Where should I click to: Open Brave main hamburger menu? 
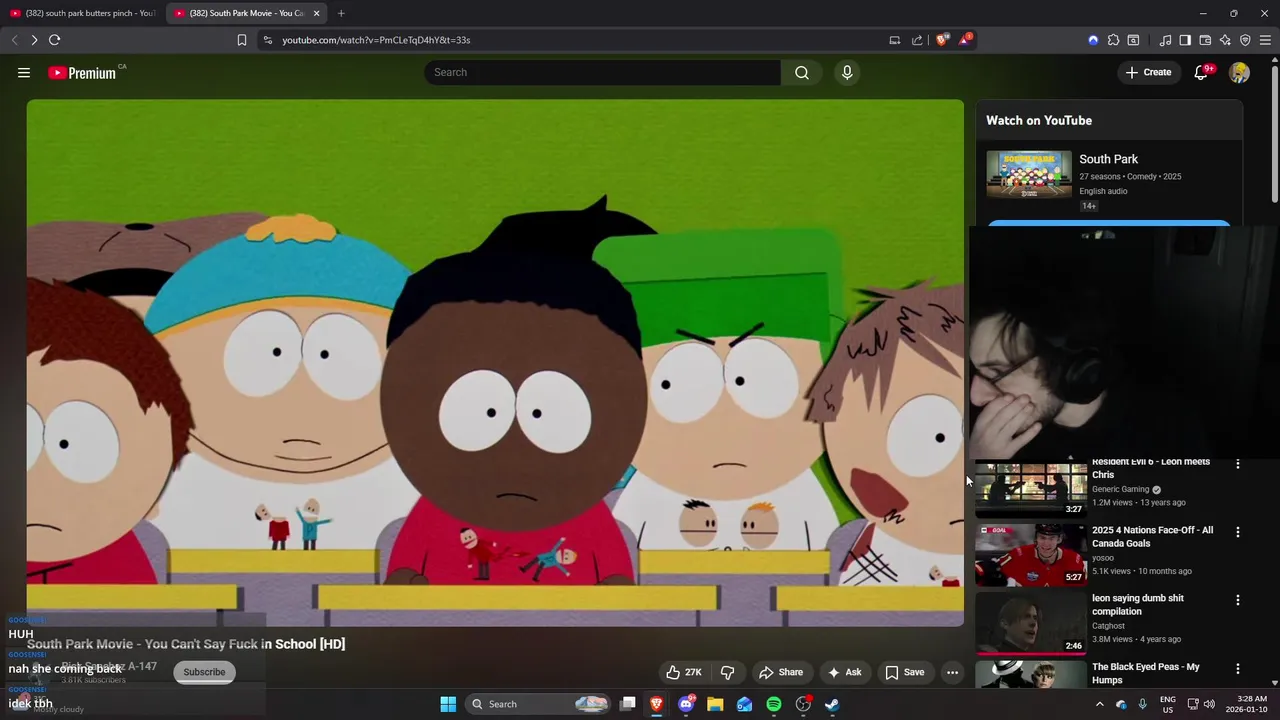click(x=1265, y=40)
